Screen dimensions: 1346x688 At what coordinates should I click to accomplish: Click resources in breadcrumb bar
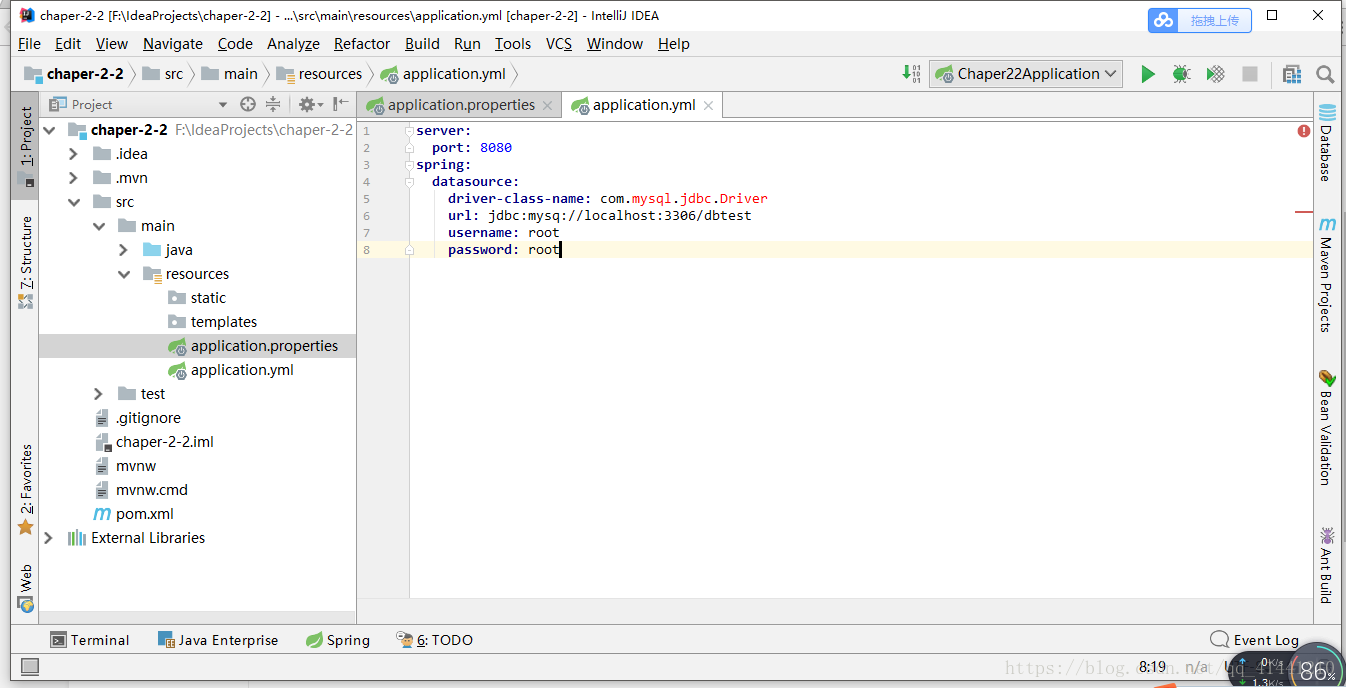(x=330, y=74)
